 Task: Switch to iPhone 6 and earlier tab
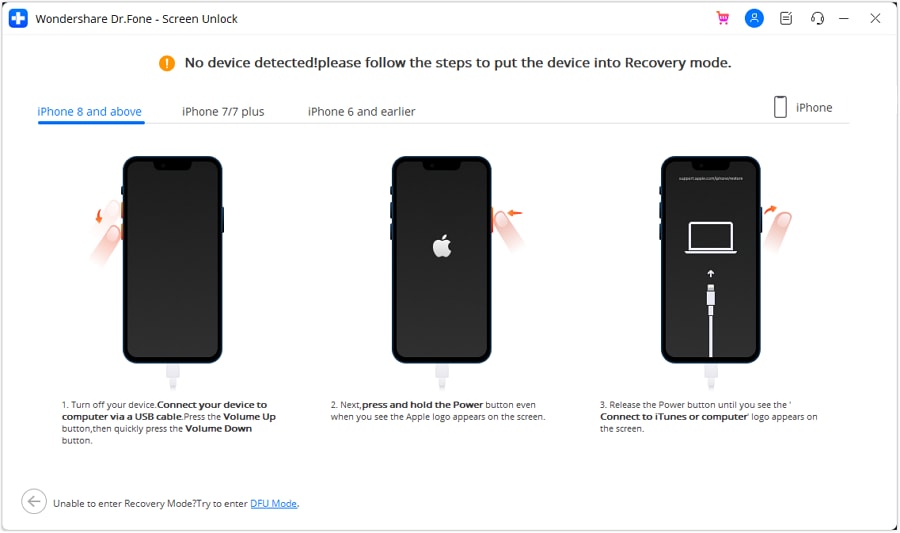coord(362,111)
